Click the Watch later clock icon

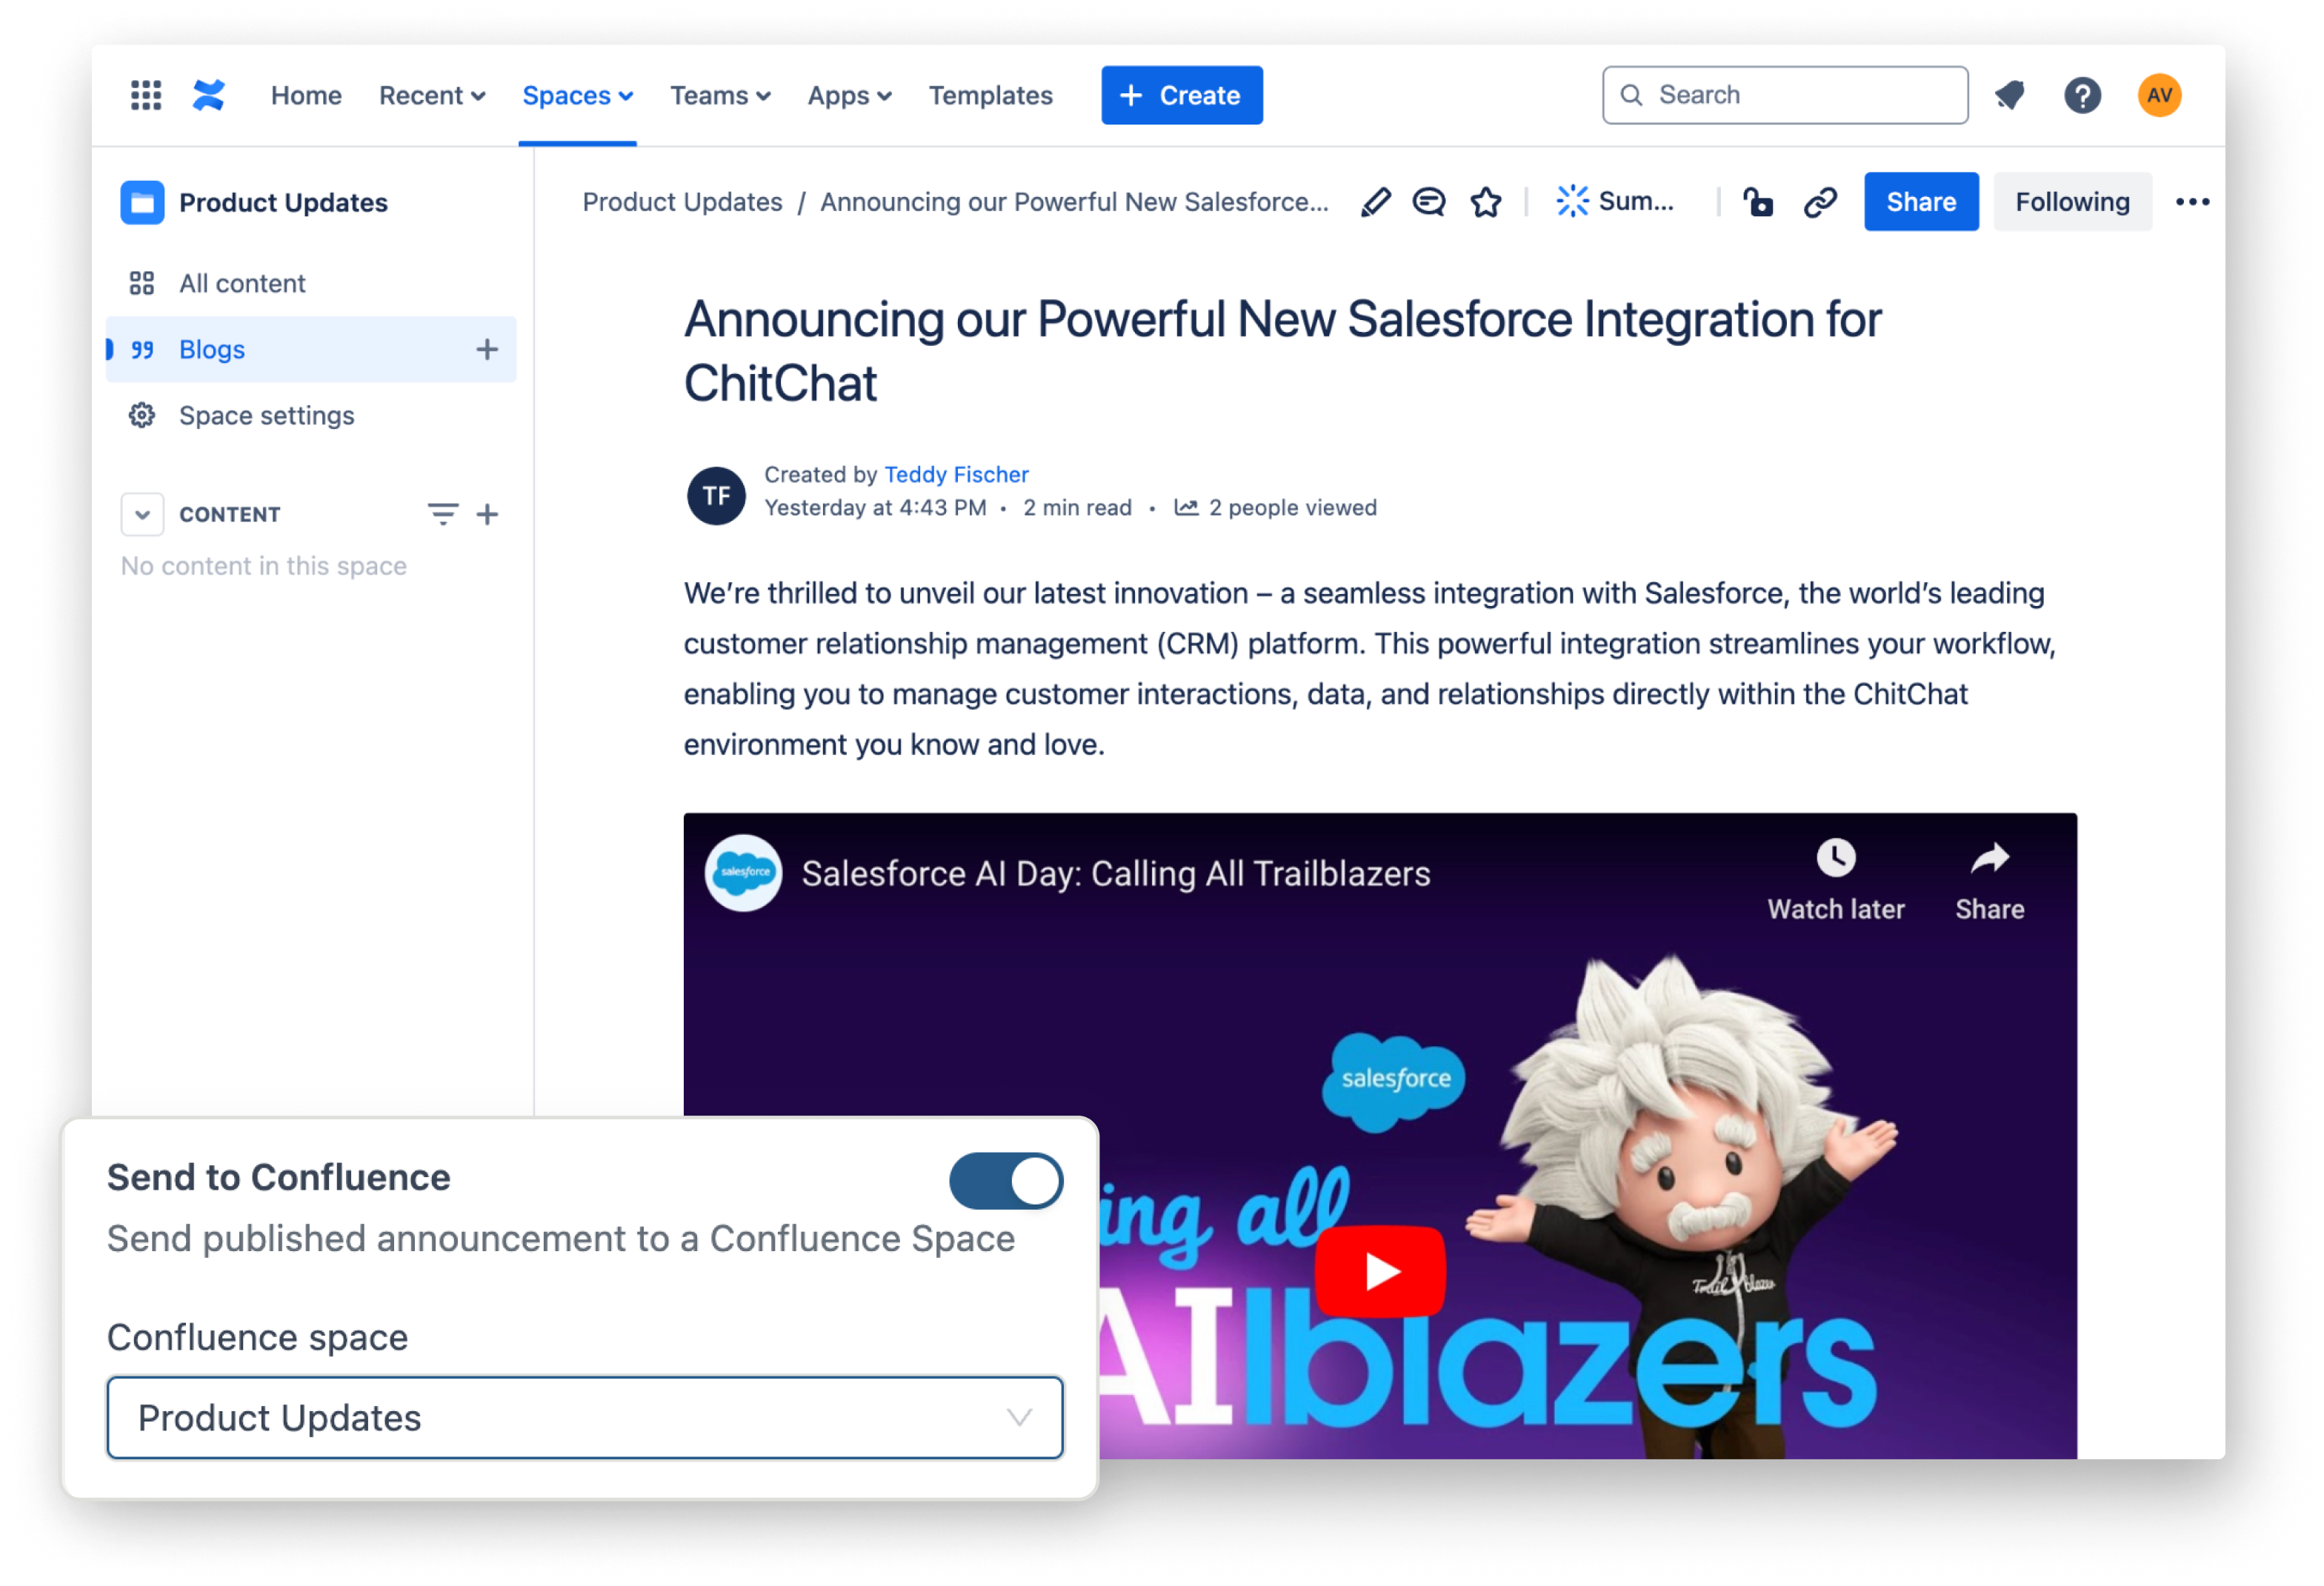pyautogui.click(x=1835, y=858)
